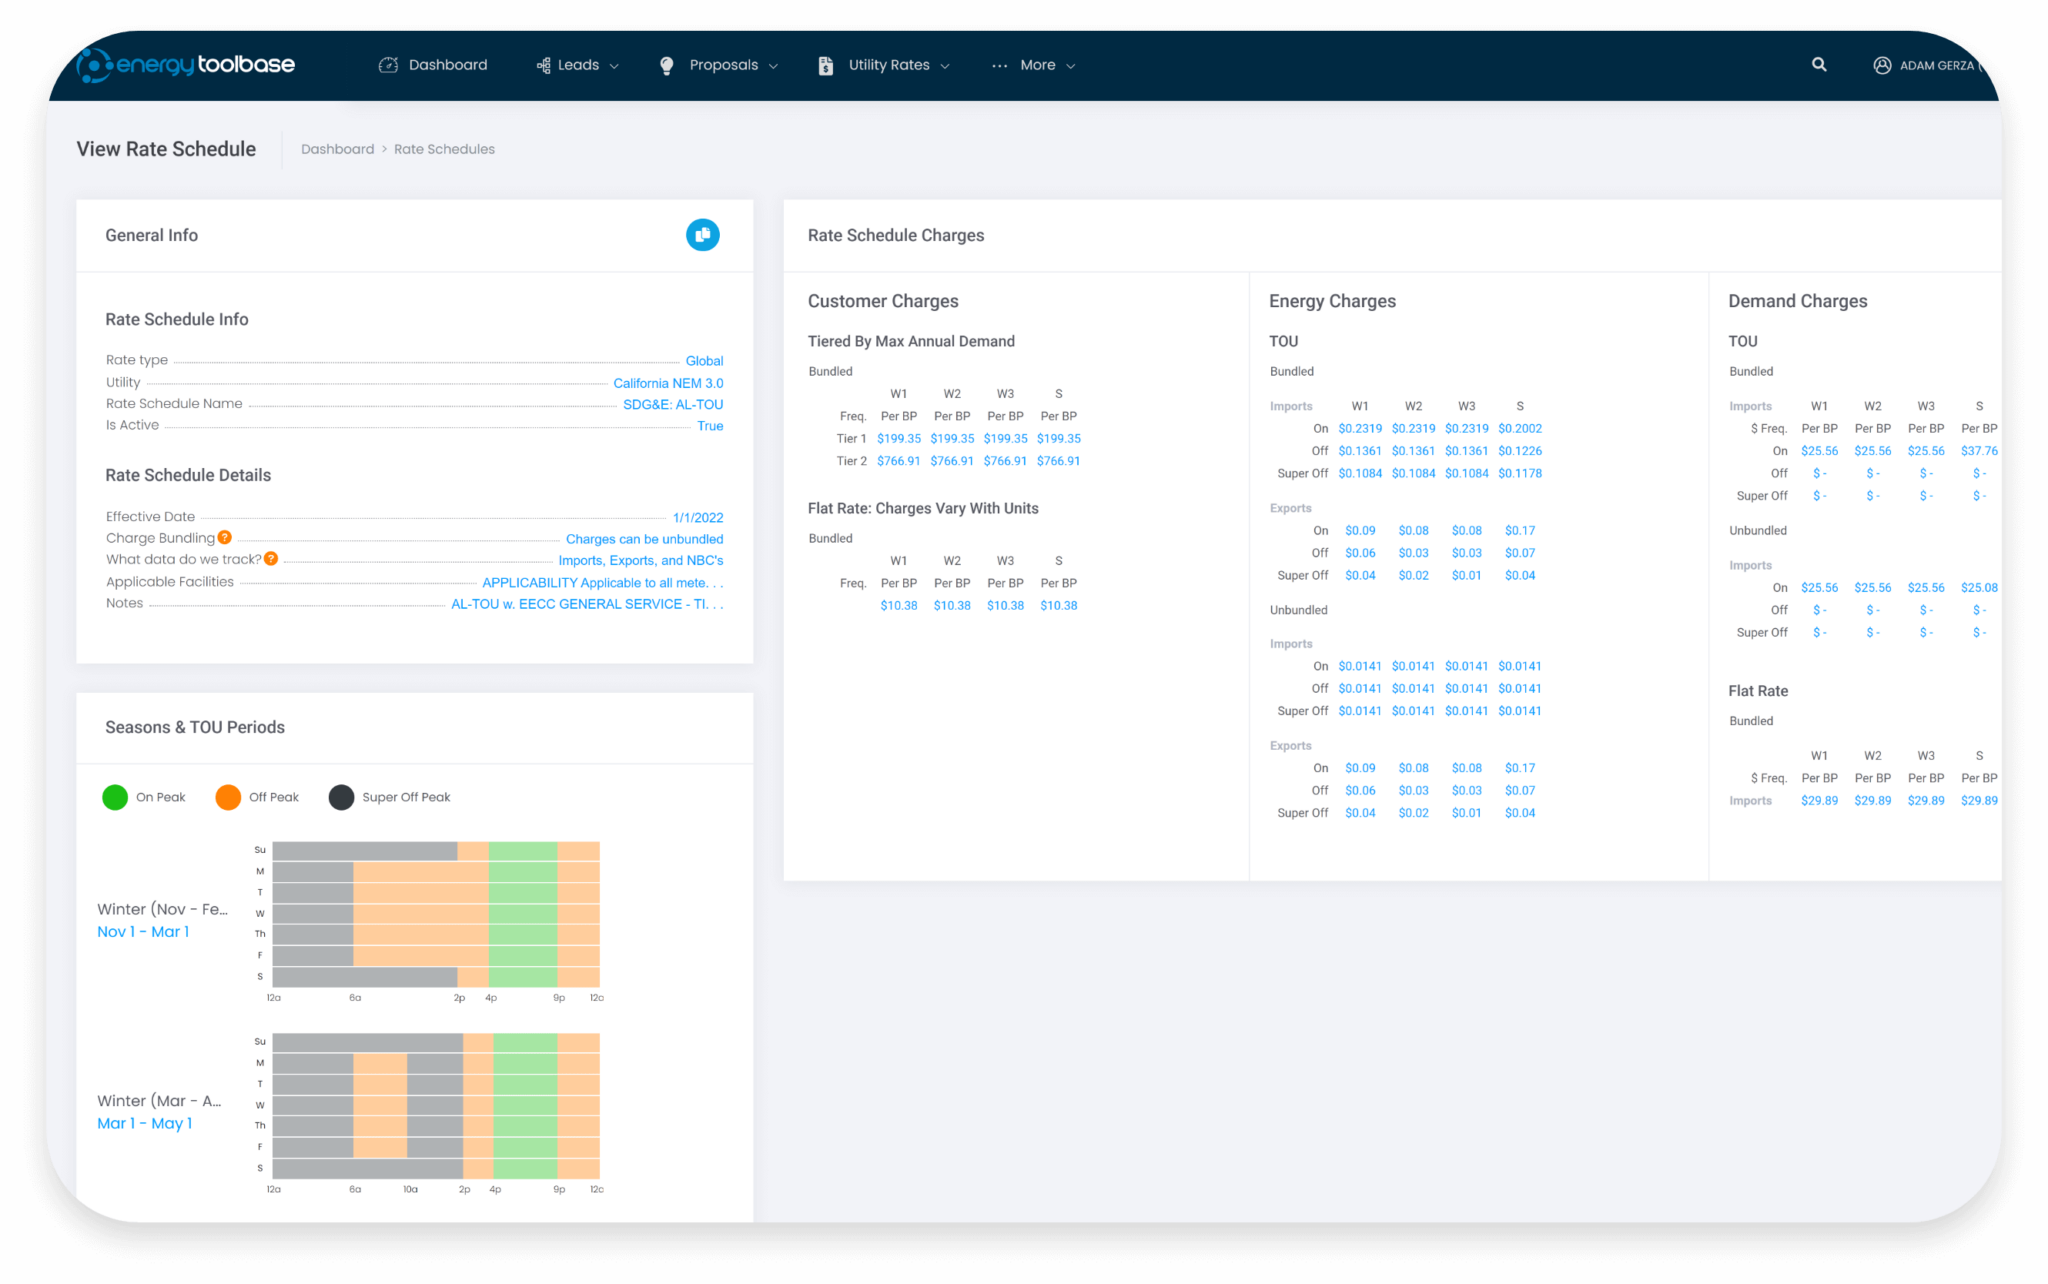
Task: Open the Dashboard menu item
Action: [x=447, y=65]
